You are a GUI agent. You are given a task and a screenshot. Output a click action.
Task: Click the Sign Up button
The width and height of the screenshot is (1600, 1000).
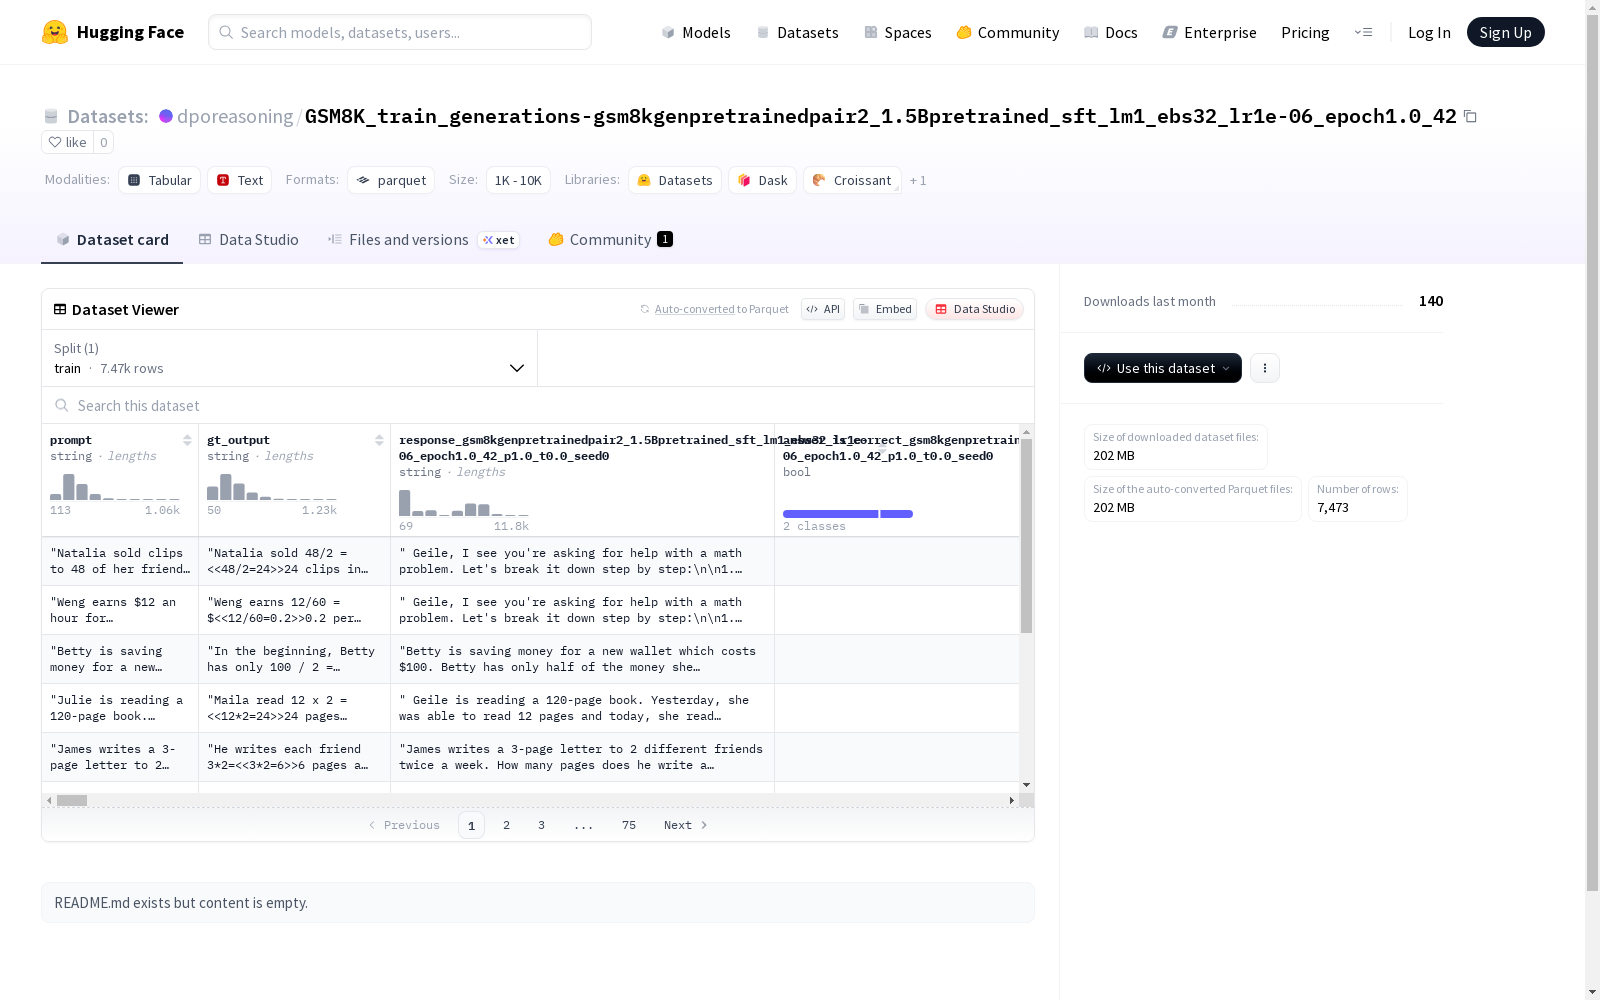coord(1505,32)
